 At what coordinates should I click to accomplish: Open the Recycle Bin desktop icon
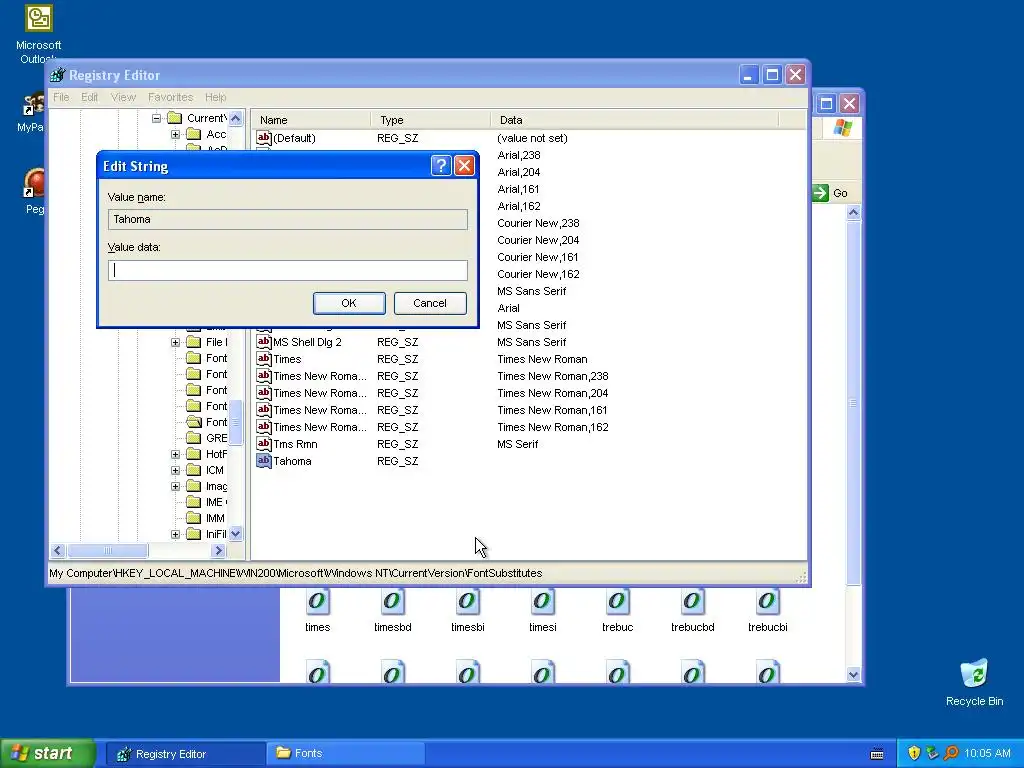tap(974, 682)
